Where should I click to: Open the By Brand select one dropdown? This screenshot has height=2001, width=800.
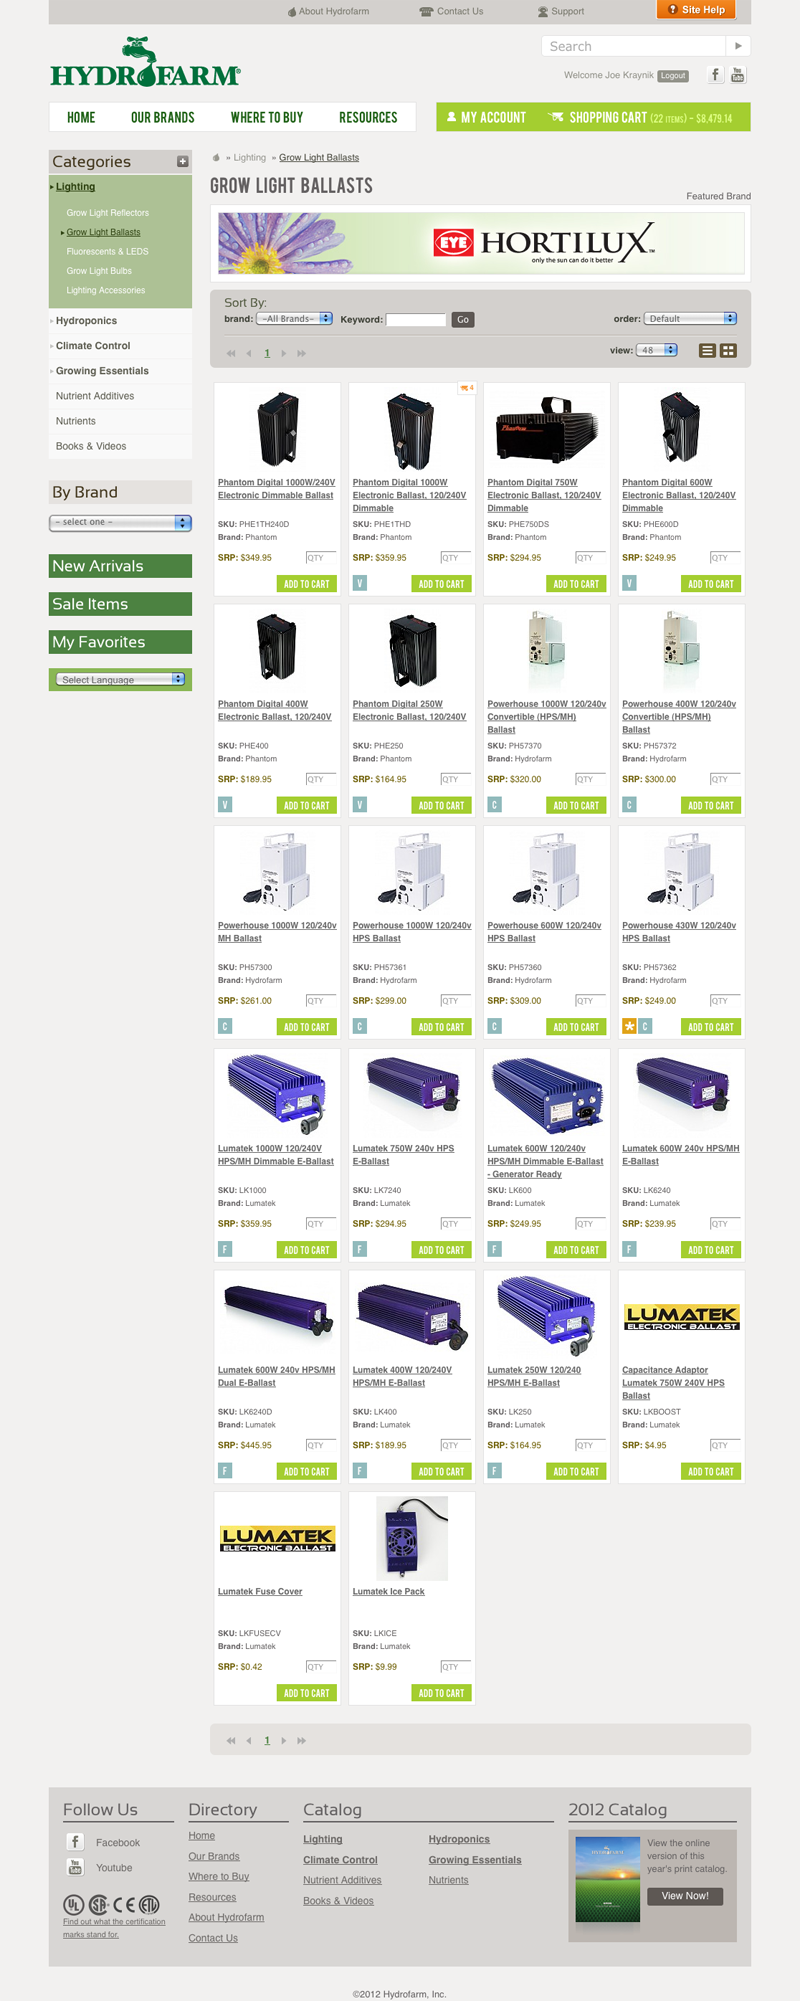click(120, 522)
